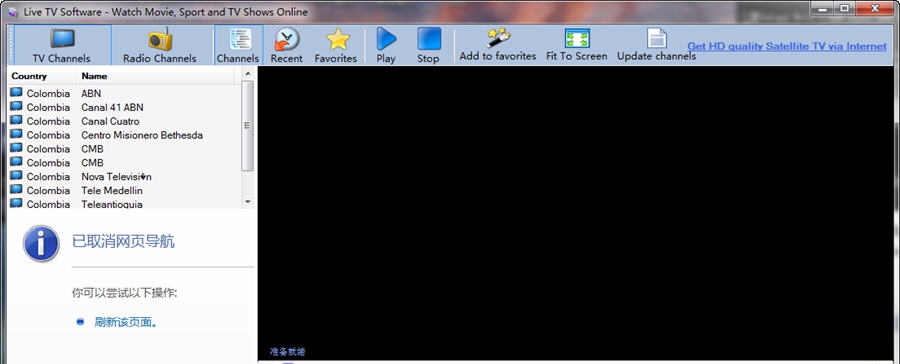The image size is (900, 364).
Task: Open Get HD quality Satellite TV link
Action: (787, 46)
